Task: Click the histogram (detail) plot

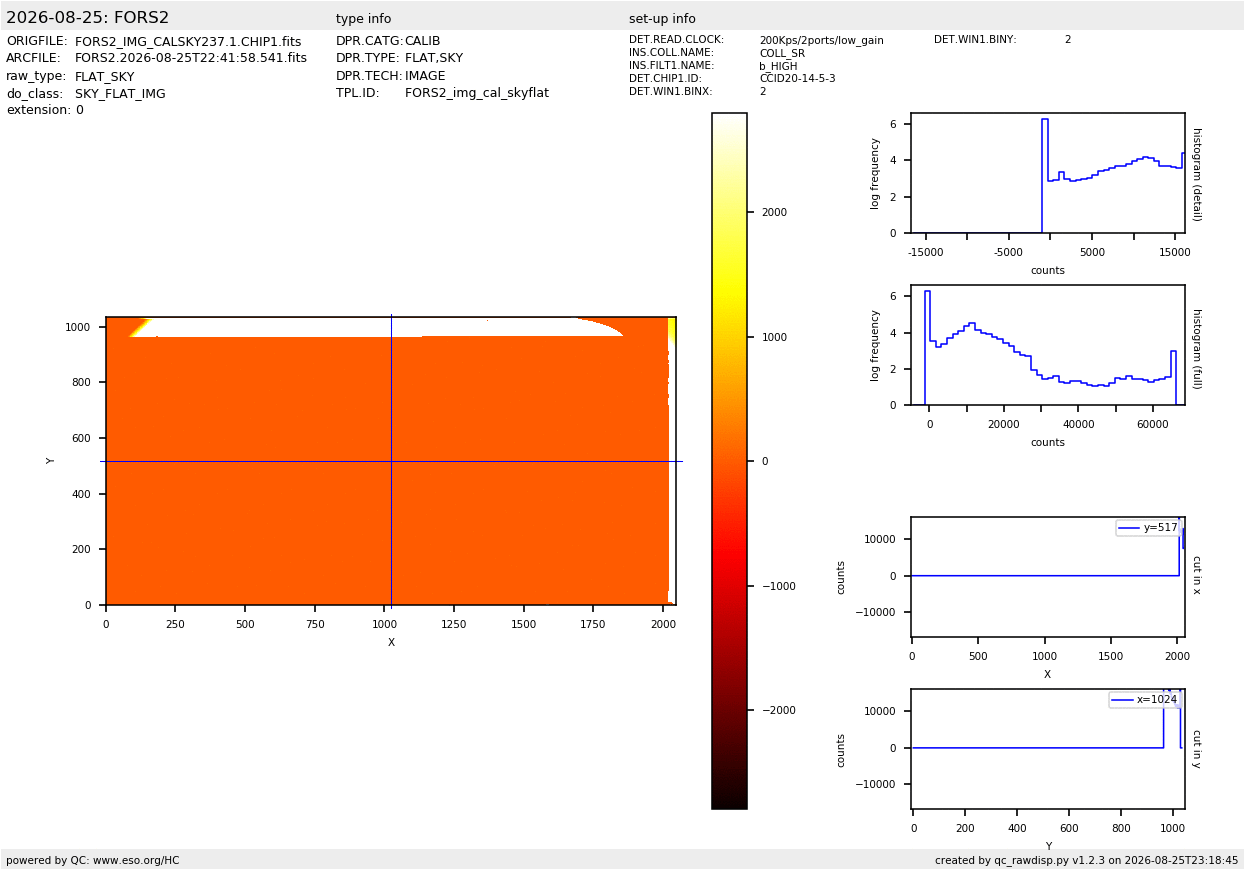Action: click(1048, 173)
